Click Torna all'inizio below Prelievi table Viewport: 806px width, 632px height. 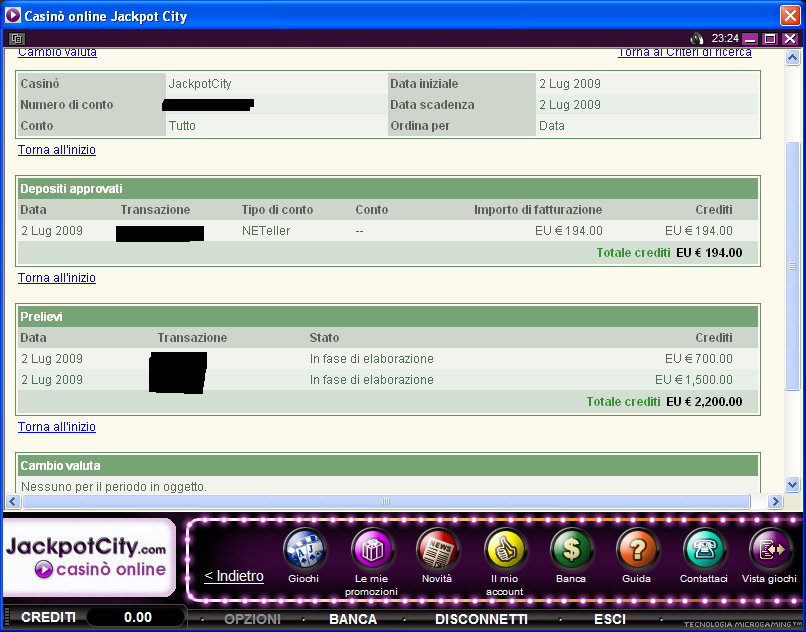[x=57, y=427]
